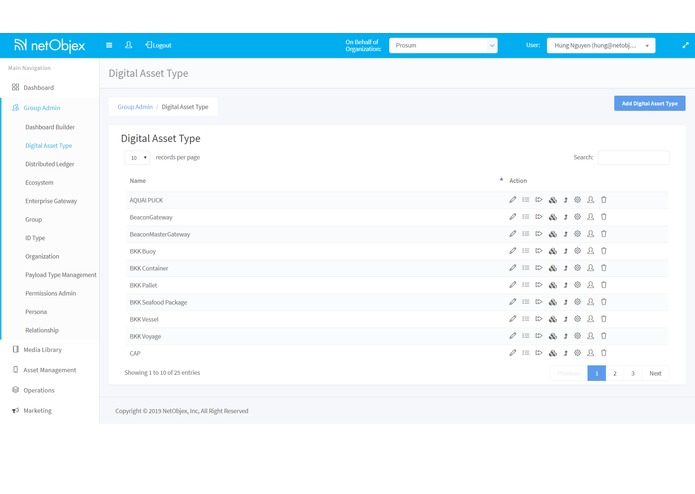Screen dimensions: 695x494
Task: Select the current page 1 button
Action: pyautogui.click(x=597, y=373)
